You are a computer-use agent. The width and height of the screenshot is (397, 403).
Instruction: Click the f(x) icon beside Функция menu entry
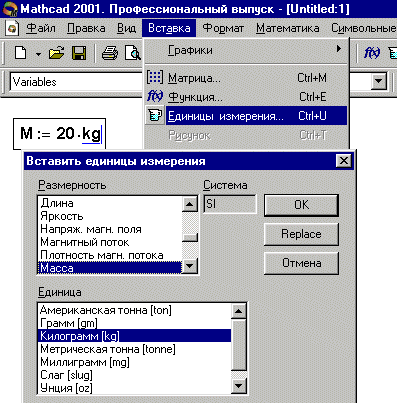pos(155,97)
